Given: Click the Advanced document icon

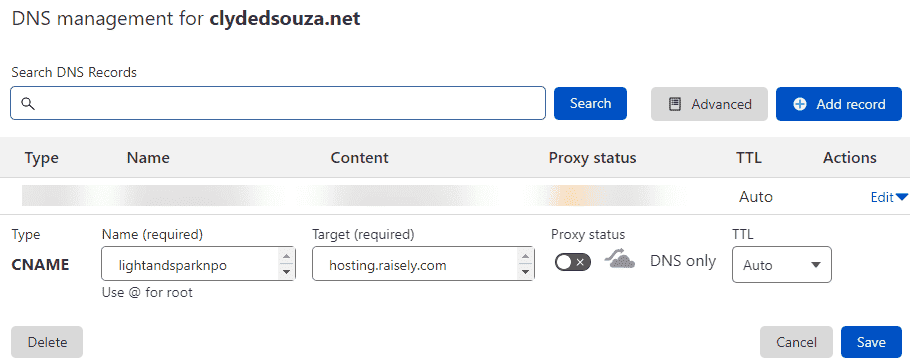Looking at the screenshot, I should click(674, 104).
